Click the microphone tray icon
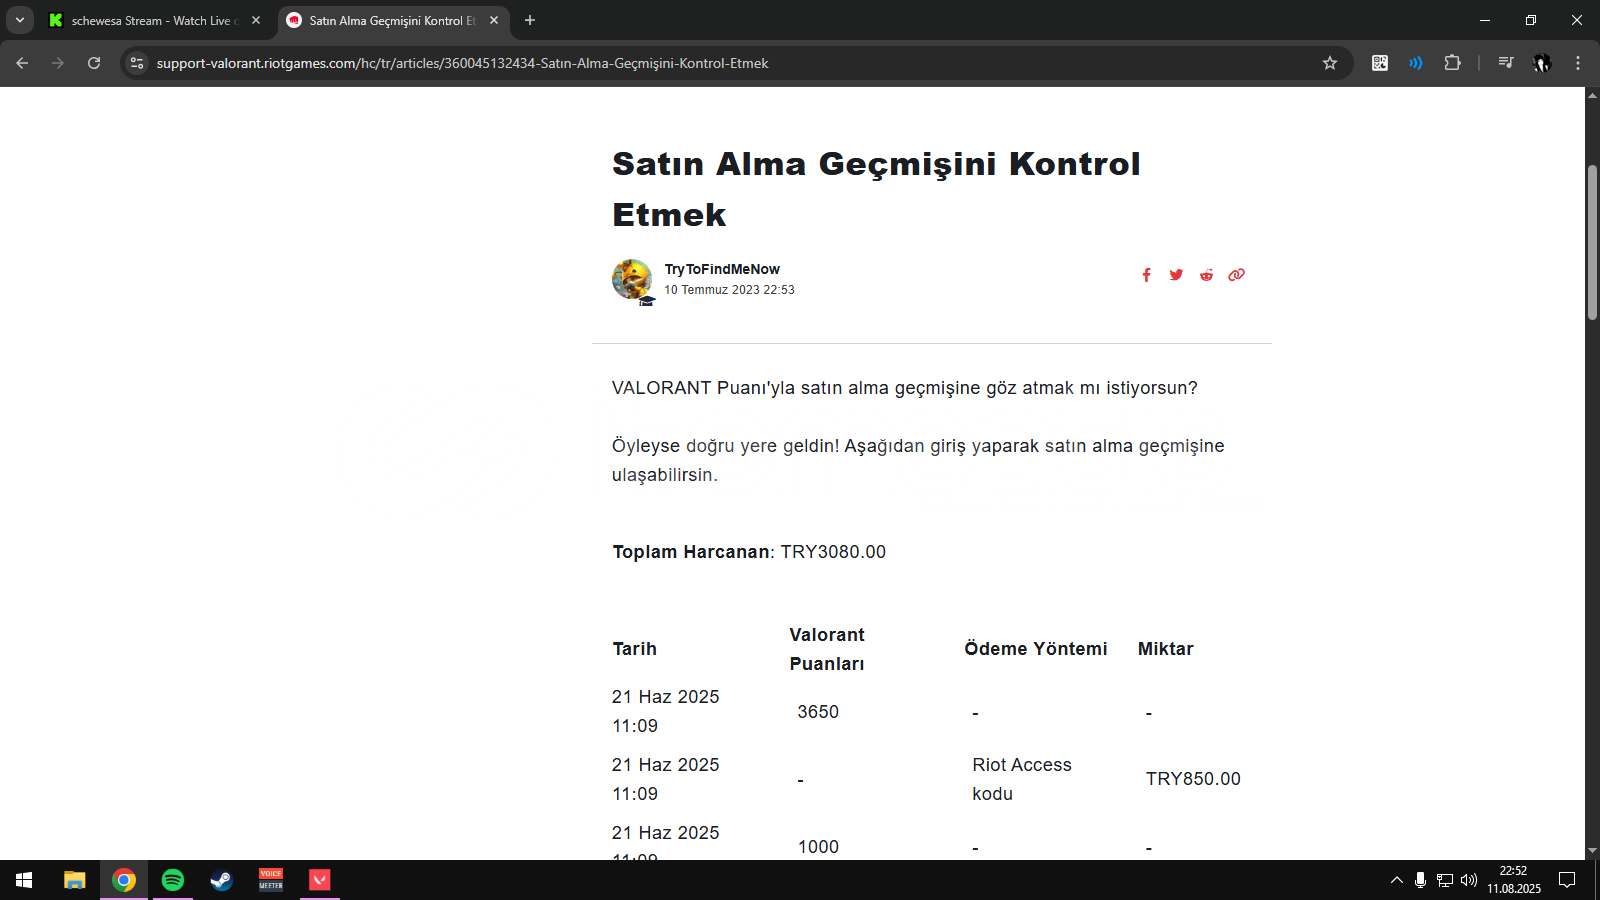 pyautogui.click(x=1420, y=880)
